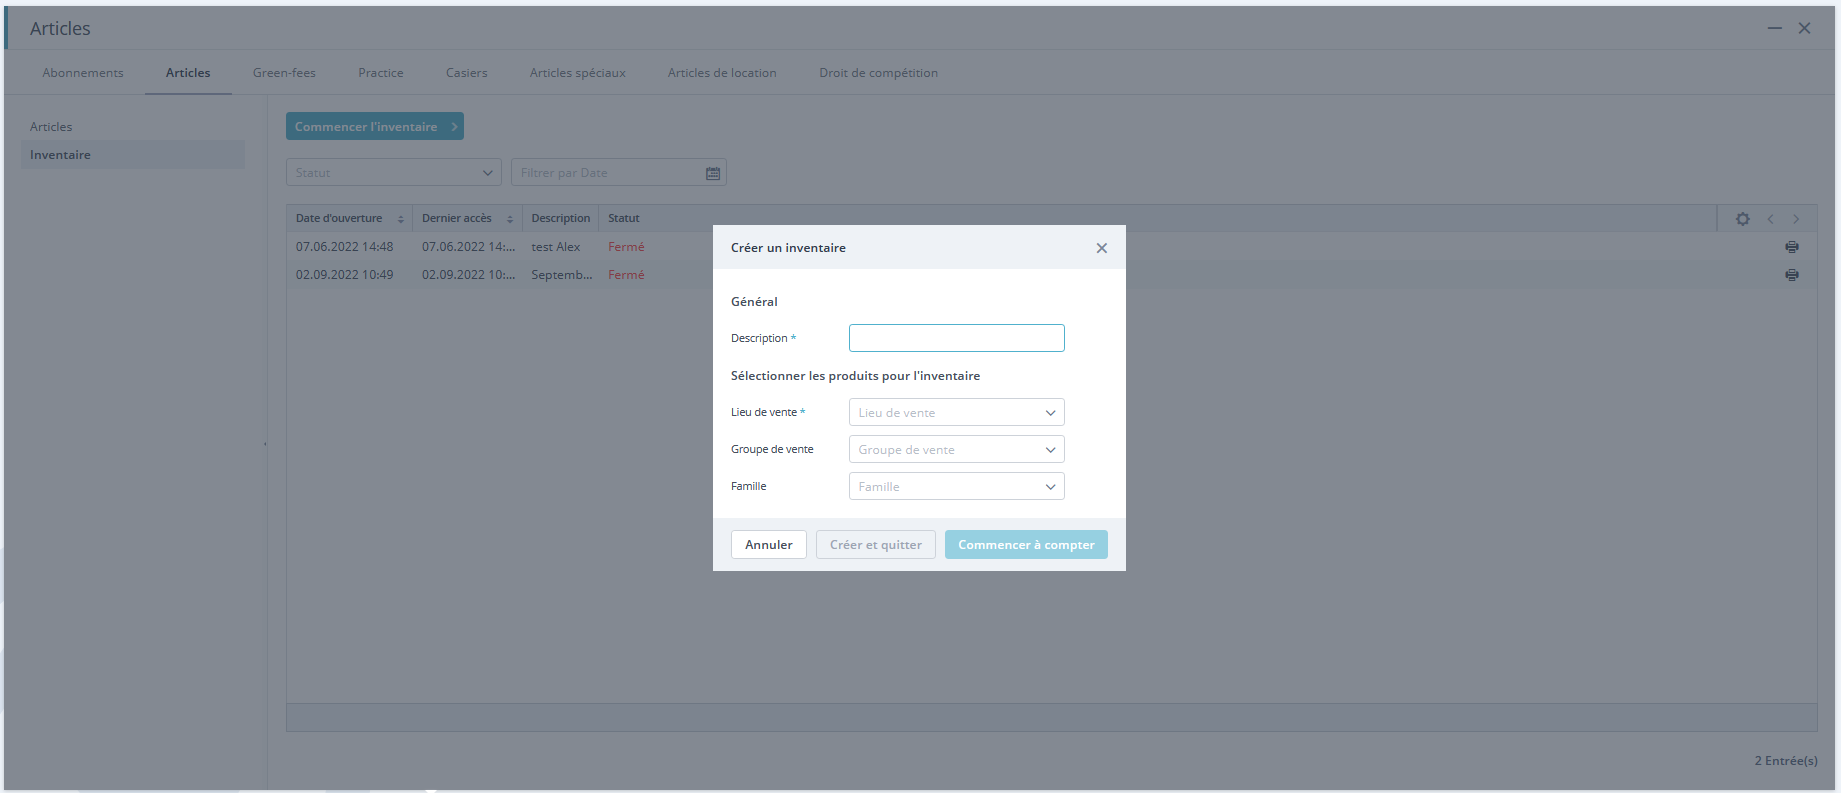
Task: Click Créer et quitter button
Action: (875, 544)
